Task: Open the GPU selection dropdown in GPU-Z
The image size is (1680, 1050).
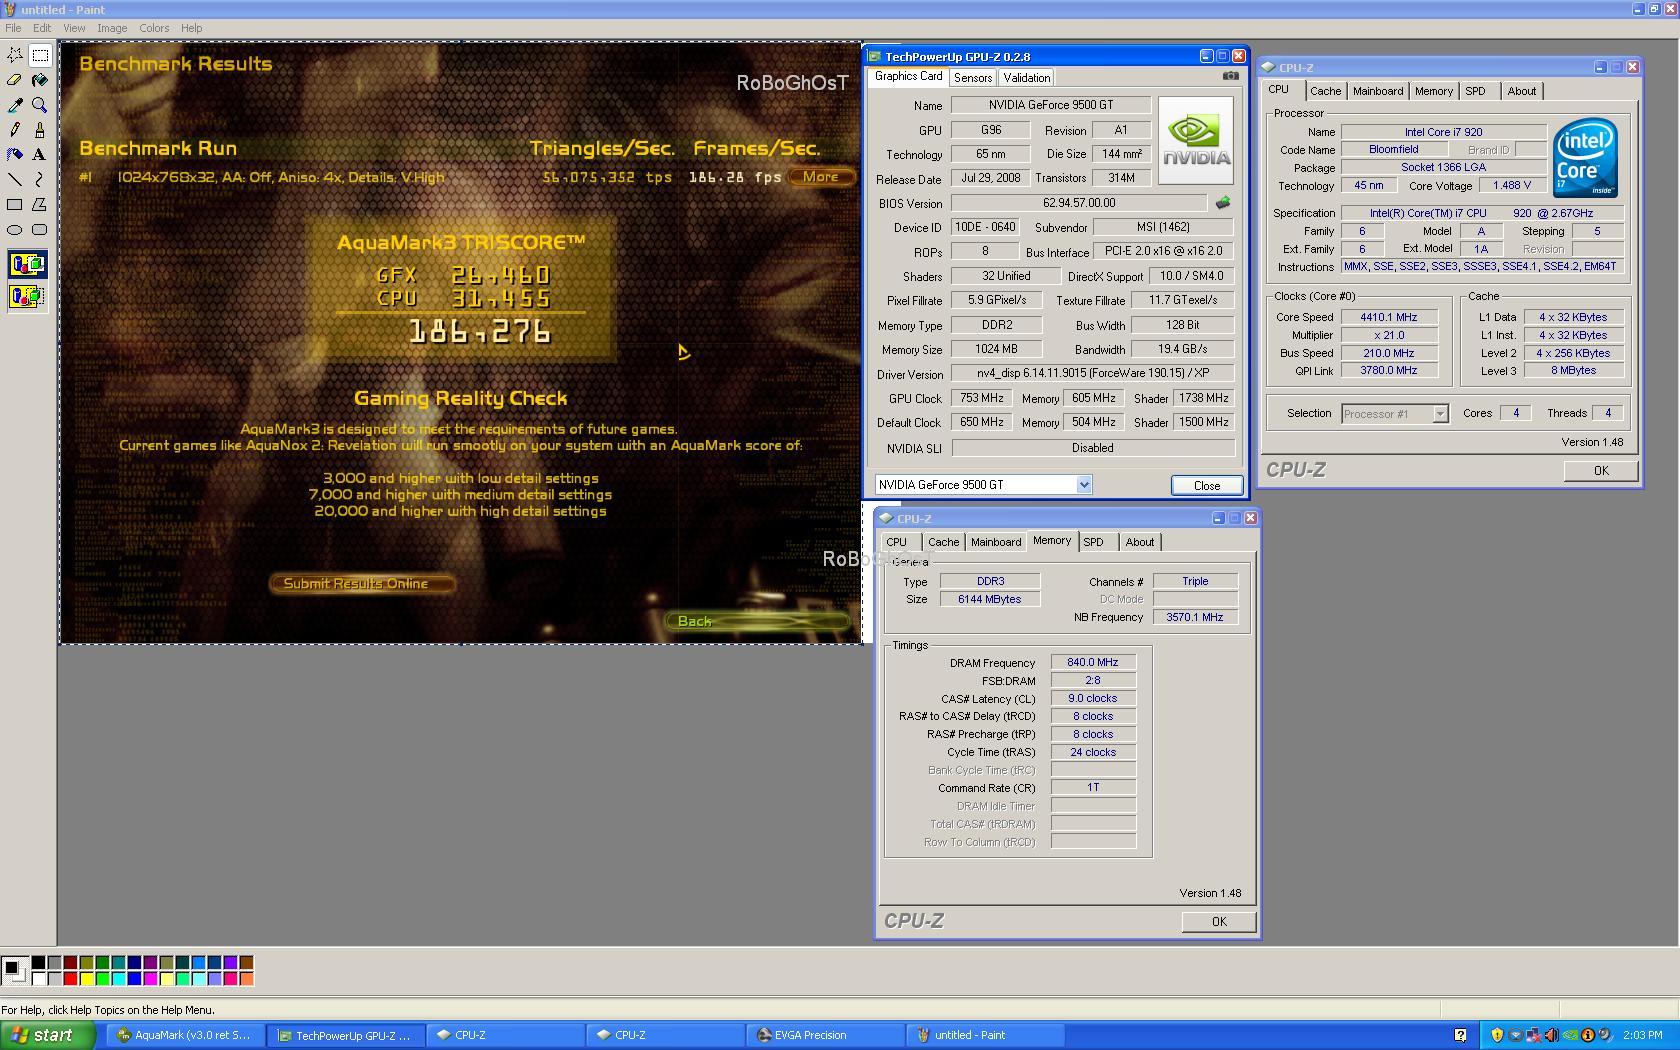Action: pyautogui.click(x=1083, y=485)
